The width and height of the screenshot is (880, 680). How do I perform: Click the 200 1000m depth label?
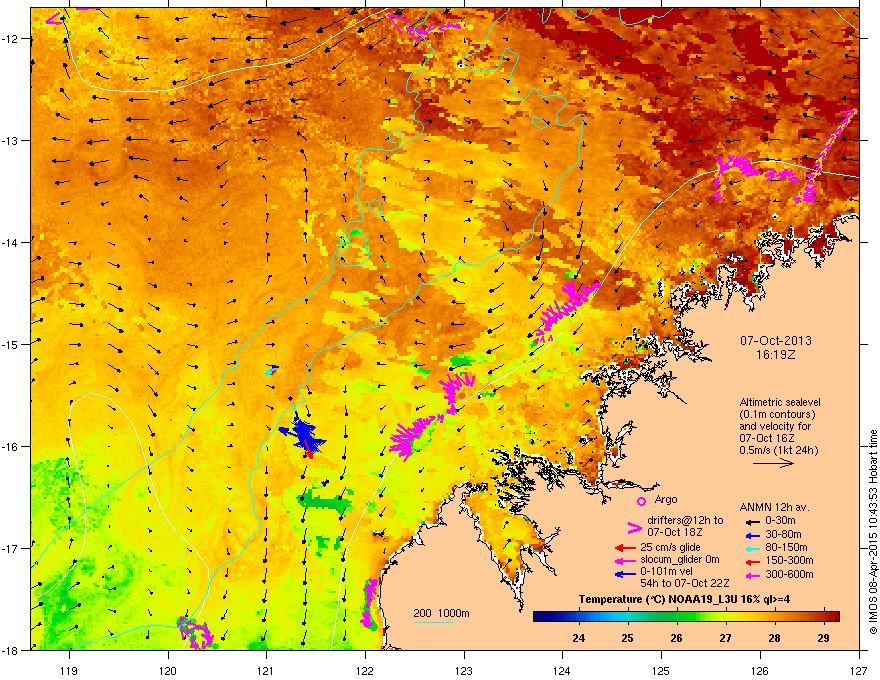[441, 613]
